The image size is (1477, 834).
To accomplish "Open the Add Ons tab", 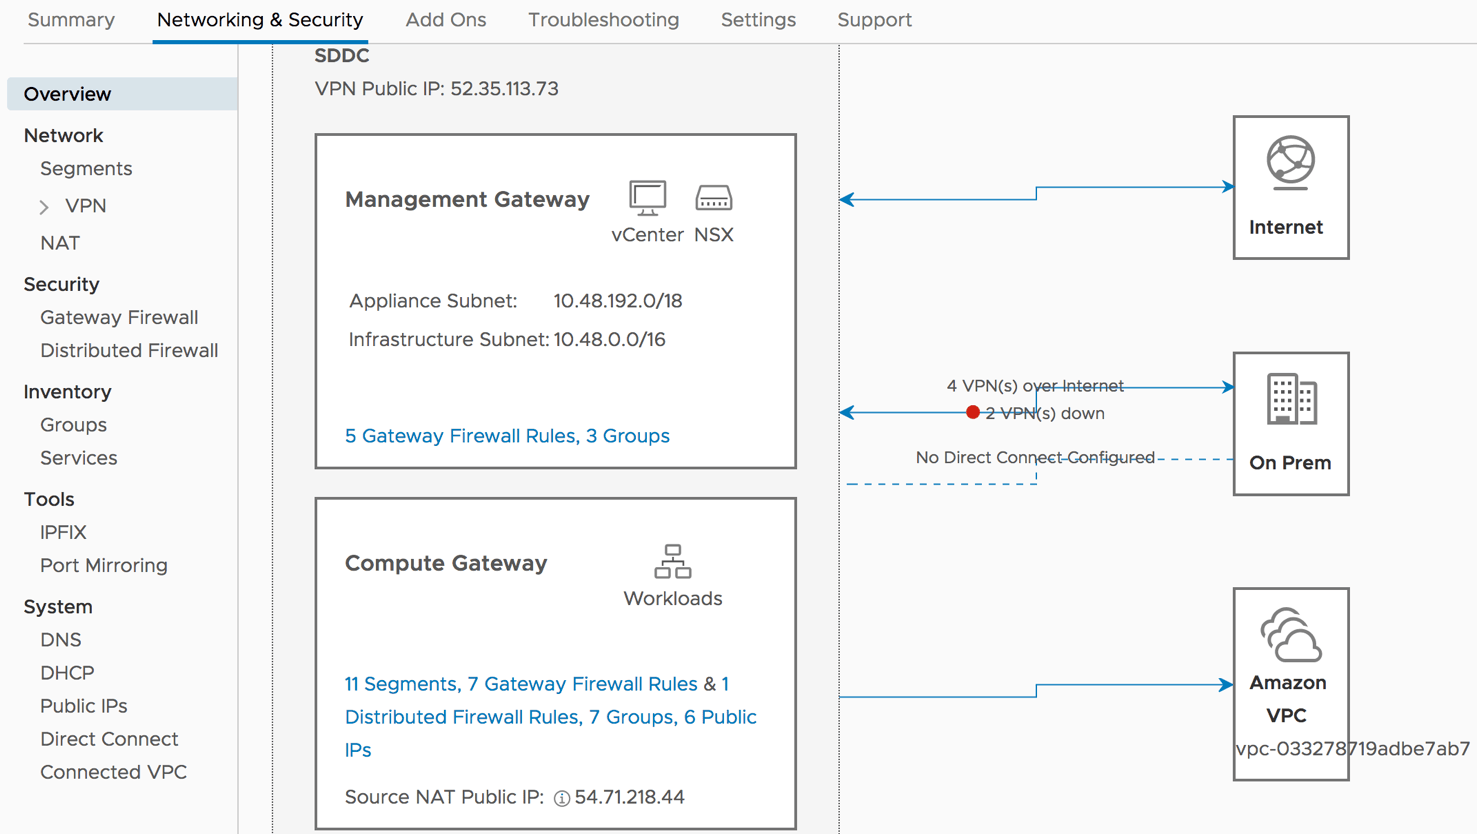I will [x=446, y=20].
